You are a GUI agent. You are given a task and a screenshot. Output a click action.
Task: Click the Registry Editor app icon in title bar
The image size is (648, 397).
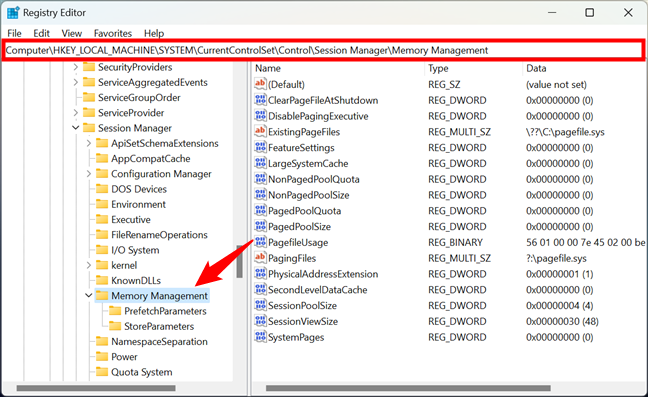click(x=13, y=12)
